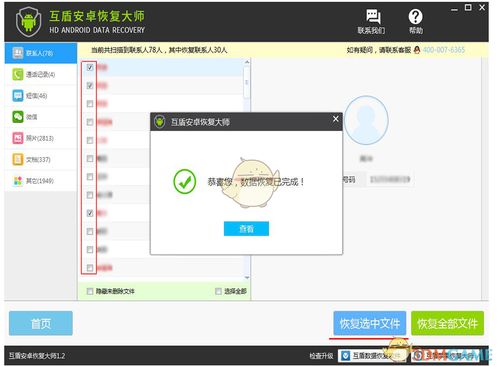Uncheck the first contact checkbox
The image size is (499, 366).
pos(90,67)
